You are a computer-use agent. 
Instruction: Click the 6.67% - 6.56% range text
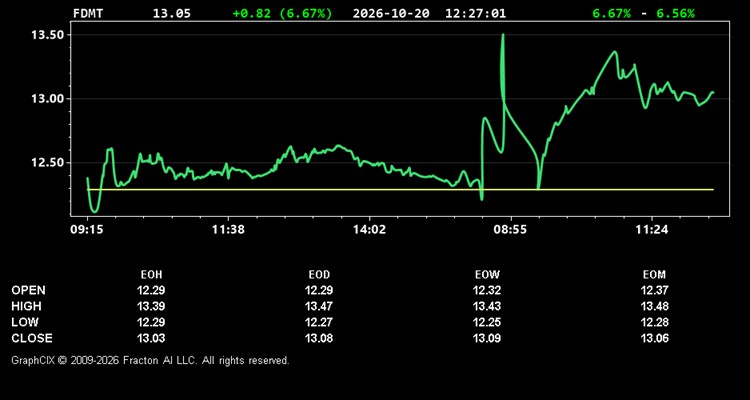pyautogui.click(x=643, y=13)
